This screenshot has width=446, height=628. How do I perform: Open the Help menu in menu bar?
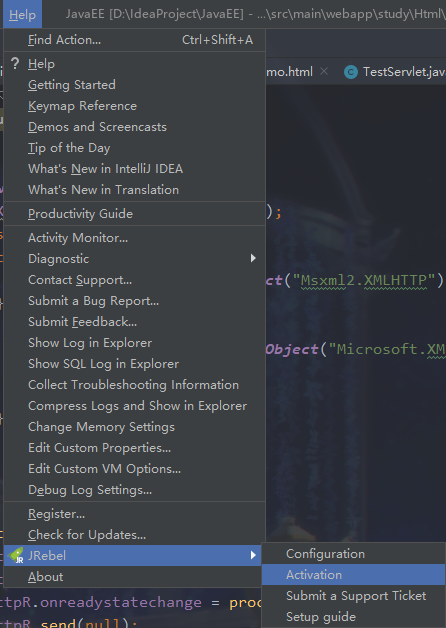22,14
